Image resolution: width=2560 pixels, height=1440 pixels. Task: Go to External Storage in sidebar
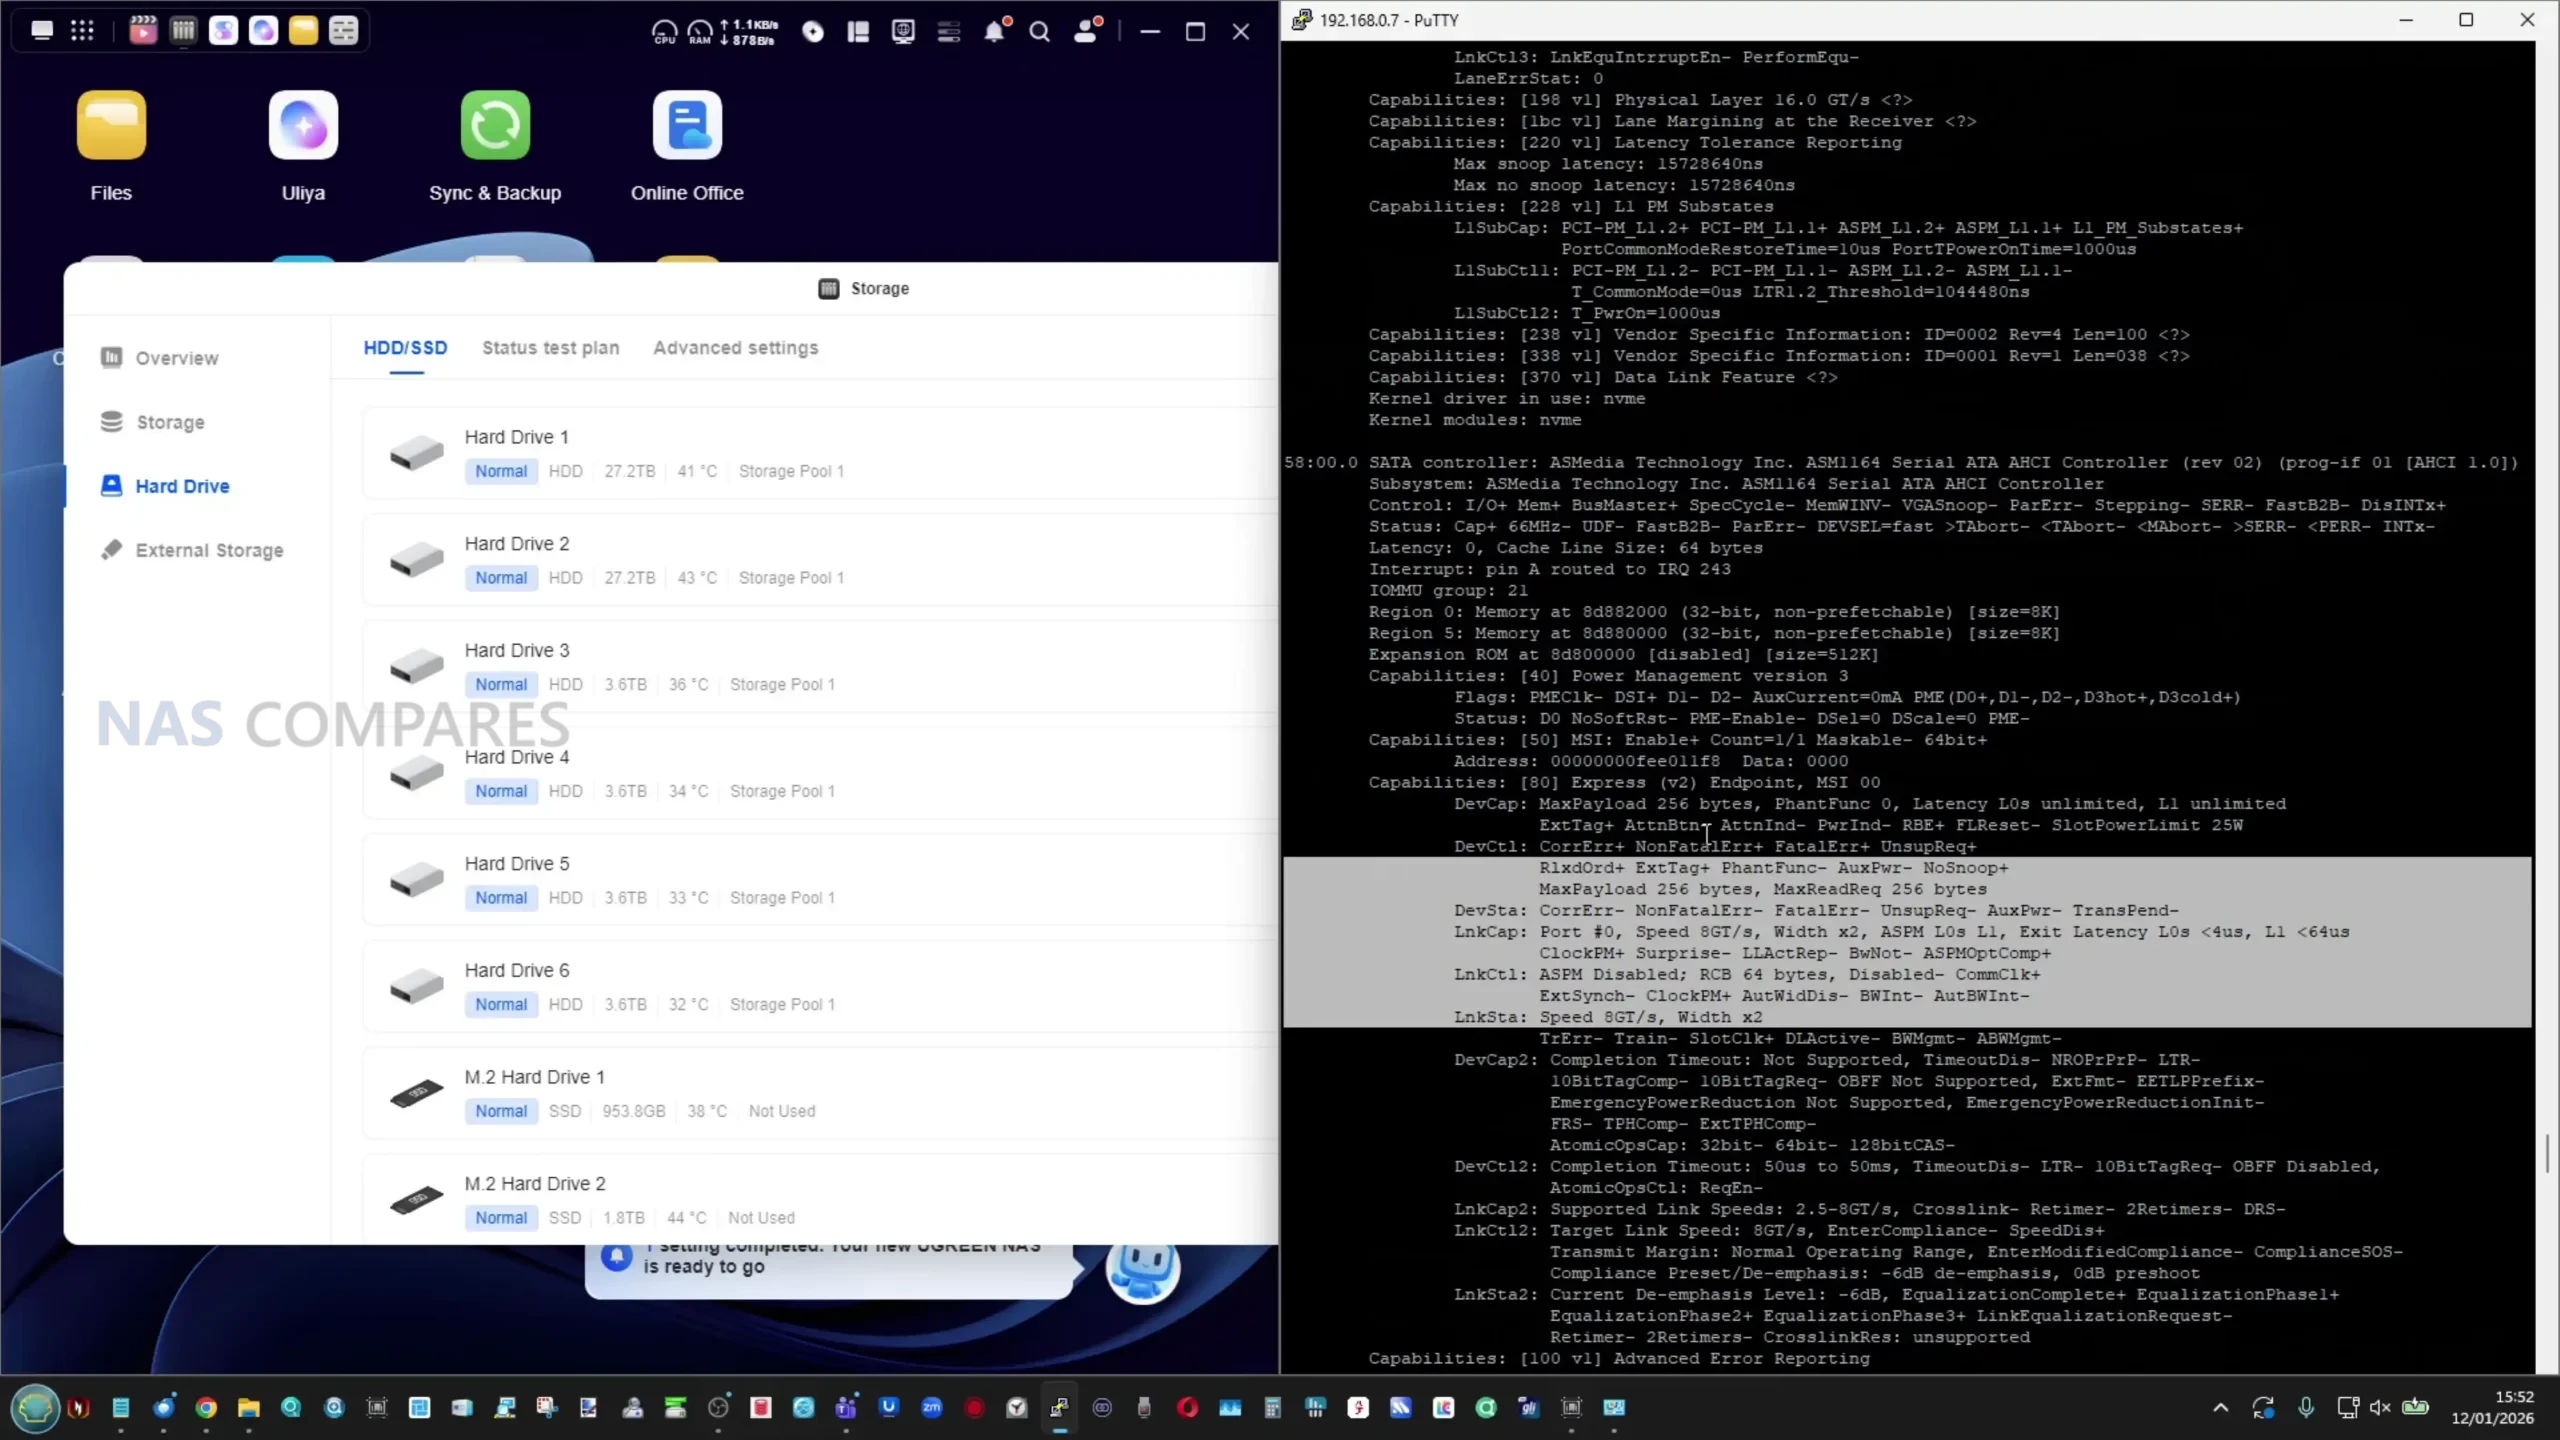[208, 550]
